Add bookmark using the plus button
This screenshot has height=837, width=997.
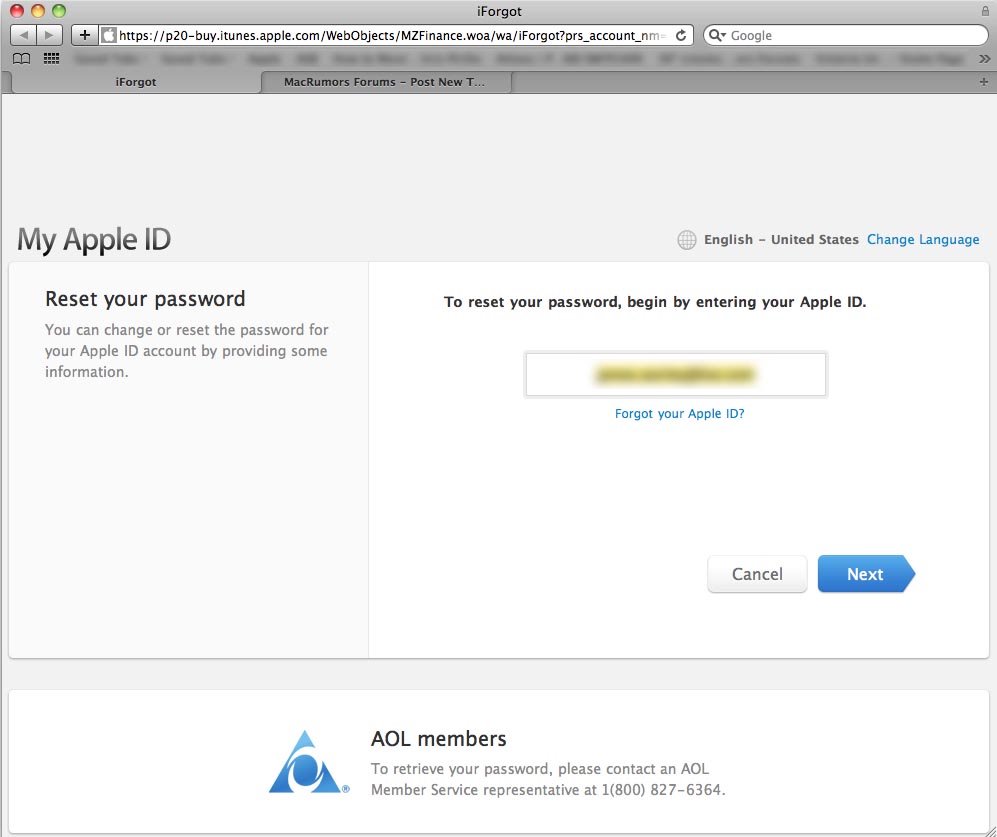click(x=85, y=35)
